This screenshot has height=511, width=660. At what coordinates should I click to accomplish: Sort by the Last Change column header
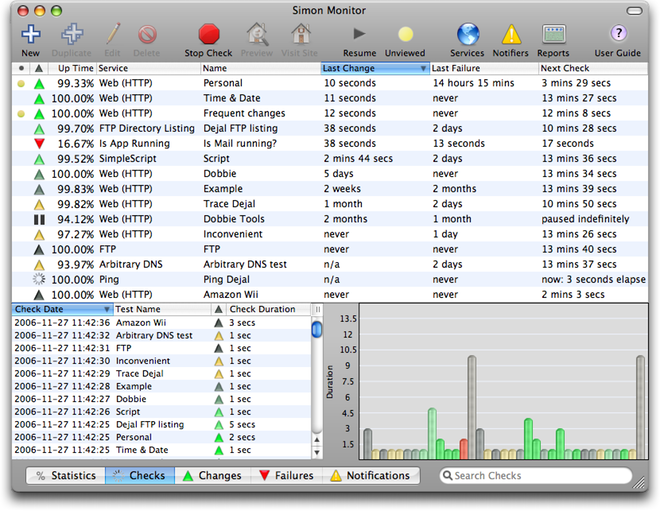pos(375,68)
